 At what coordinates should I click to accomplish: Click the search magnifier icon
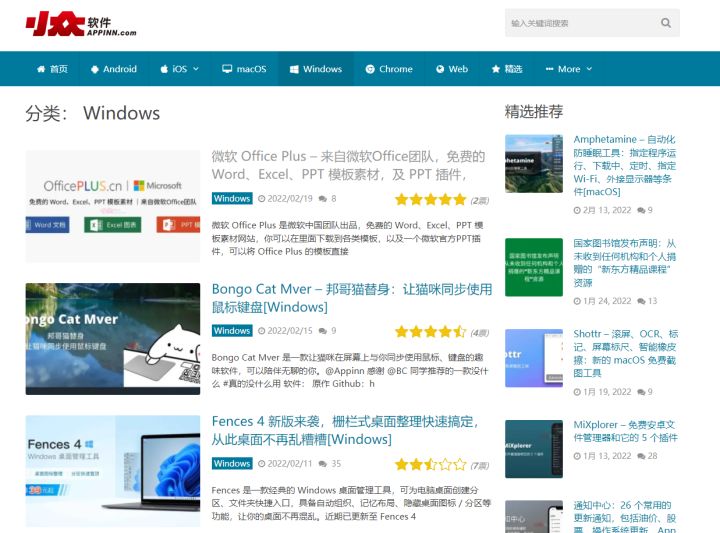coord(665,22)
